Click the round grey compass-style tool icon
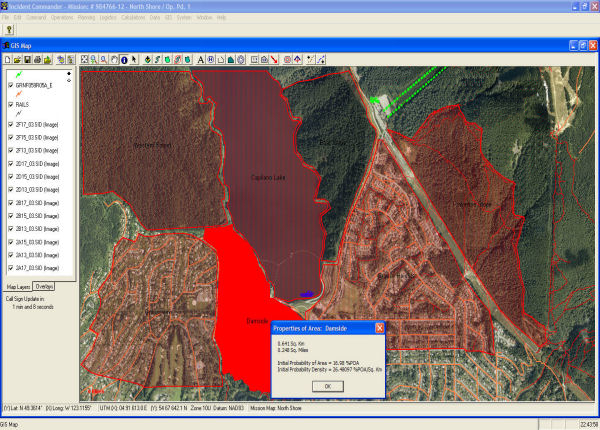This screenshot has height=430, width=600. [241, 60]
